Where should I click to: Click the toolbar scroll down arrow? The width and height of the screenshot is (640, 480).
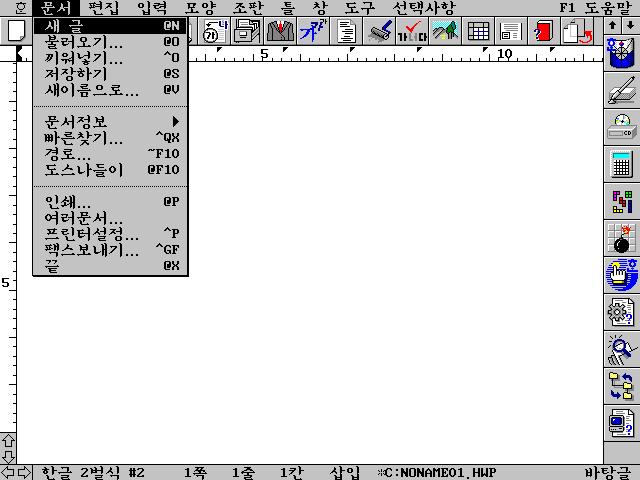point(631,25)
